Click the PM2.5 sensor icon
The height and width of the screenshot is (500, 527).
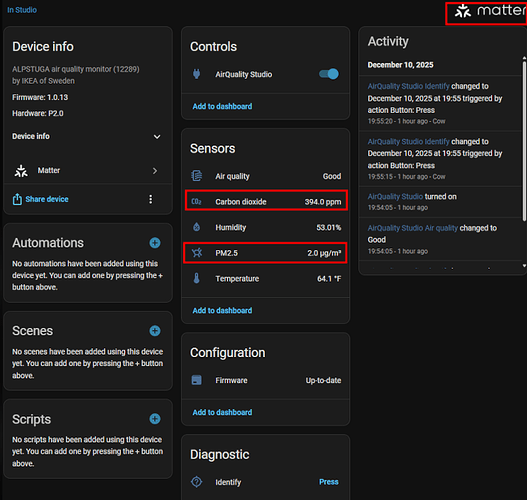pyautogui.click(x=197, y=253)
